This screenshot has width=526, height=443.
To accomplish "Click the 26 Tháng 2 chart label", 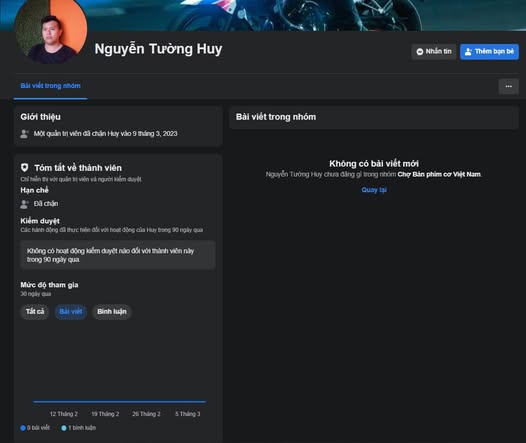I will [x=146, y=414].
